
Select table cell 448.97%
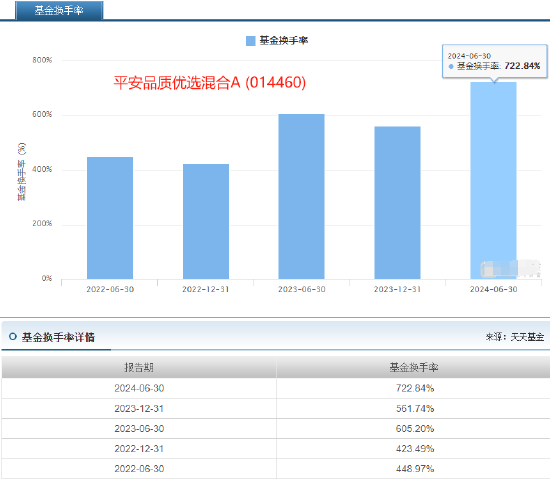(415, 469)
